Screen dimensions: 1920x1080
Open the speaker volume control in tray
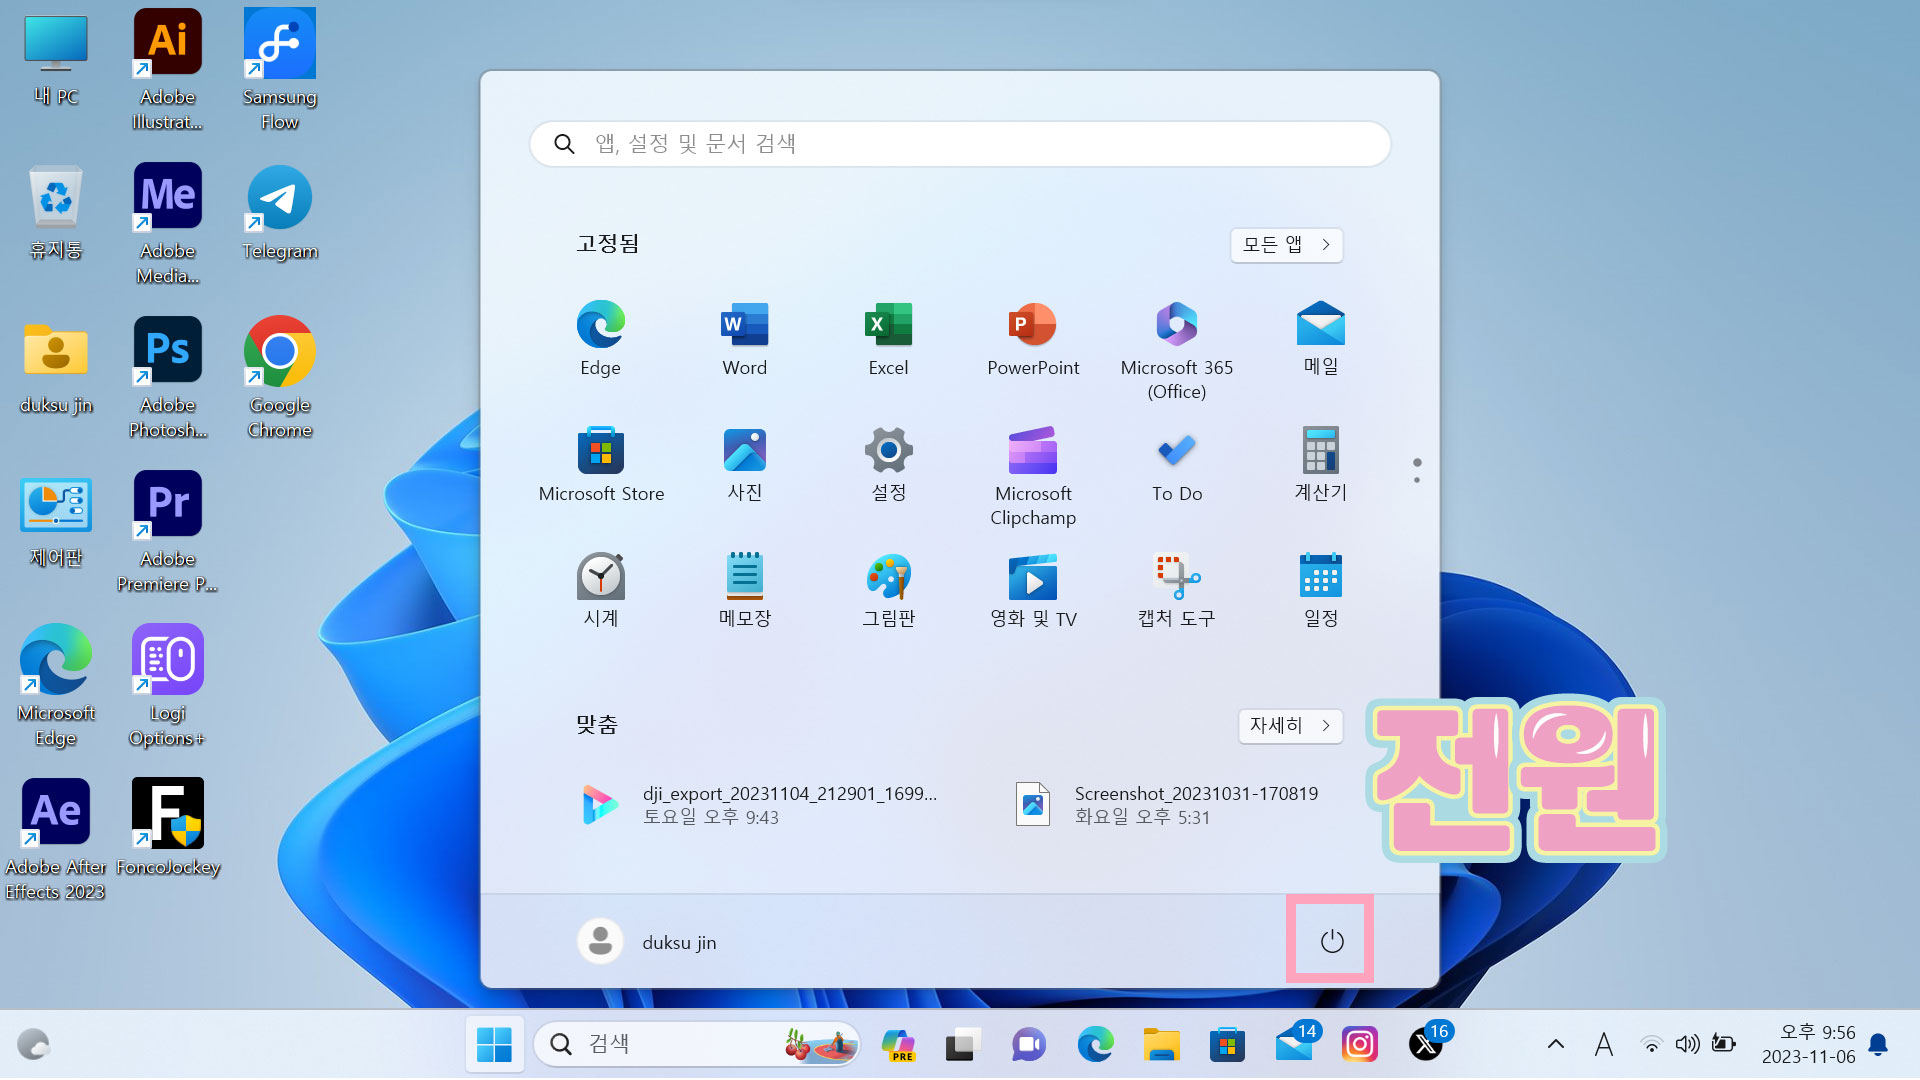point(1687,1045)
